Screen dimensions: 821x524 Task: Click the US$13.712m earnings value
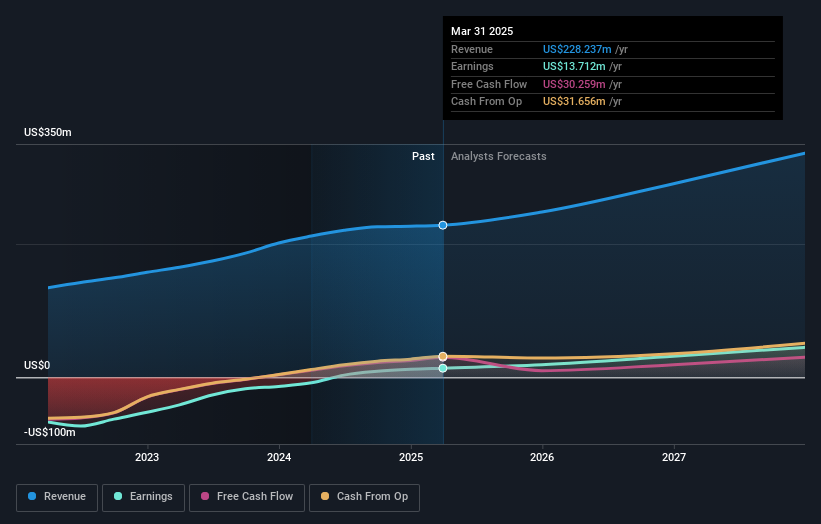coord(574,66)
